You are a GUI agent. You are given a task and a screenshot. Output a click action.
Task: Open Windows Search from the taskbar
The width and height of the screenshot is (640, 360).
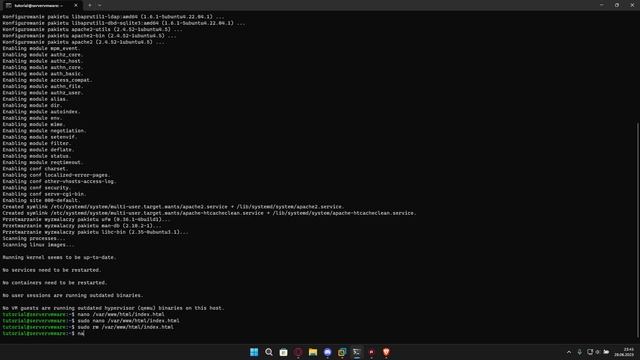tap(269, 352)
